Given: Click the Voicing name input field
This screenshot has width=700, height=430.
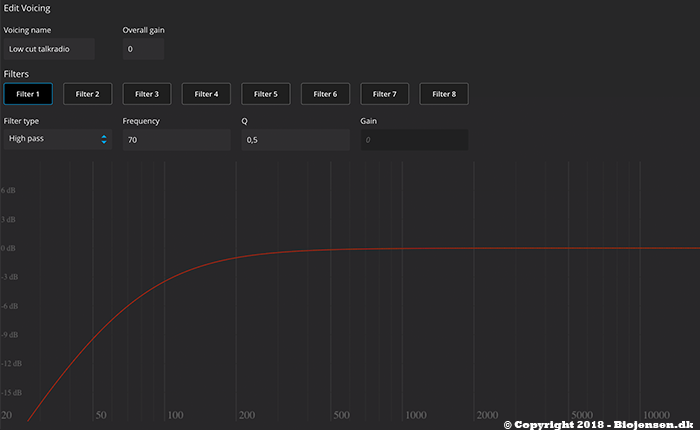Looking at the screenshot, I should click(x=49, y=49).
